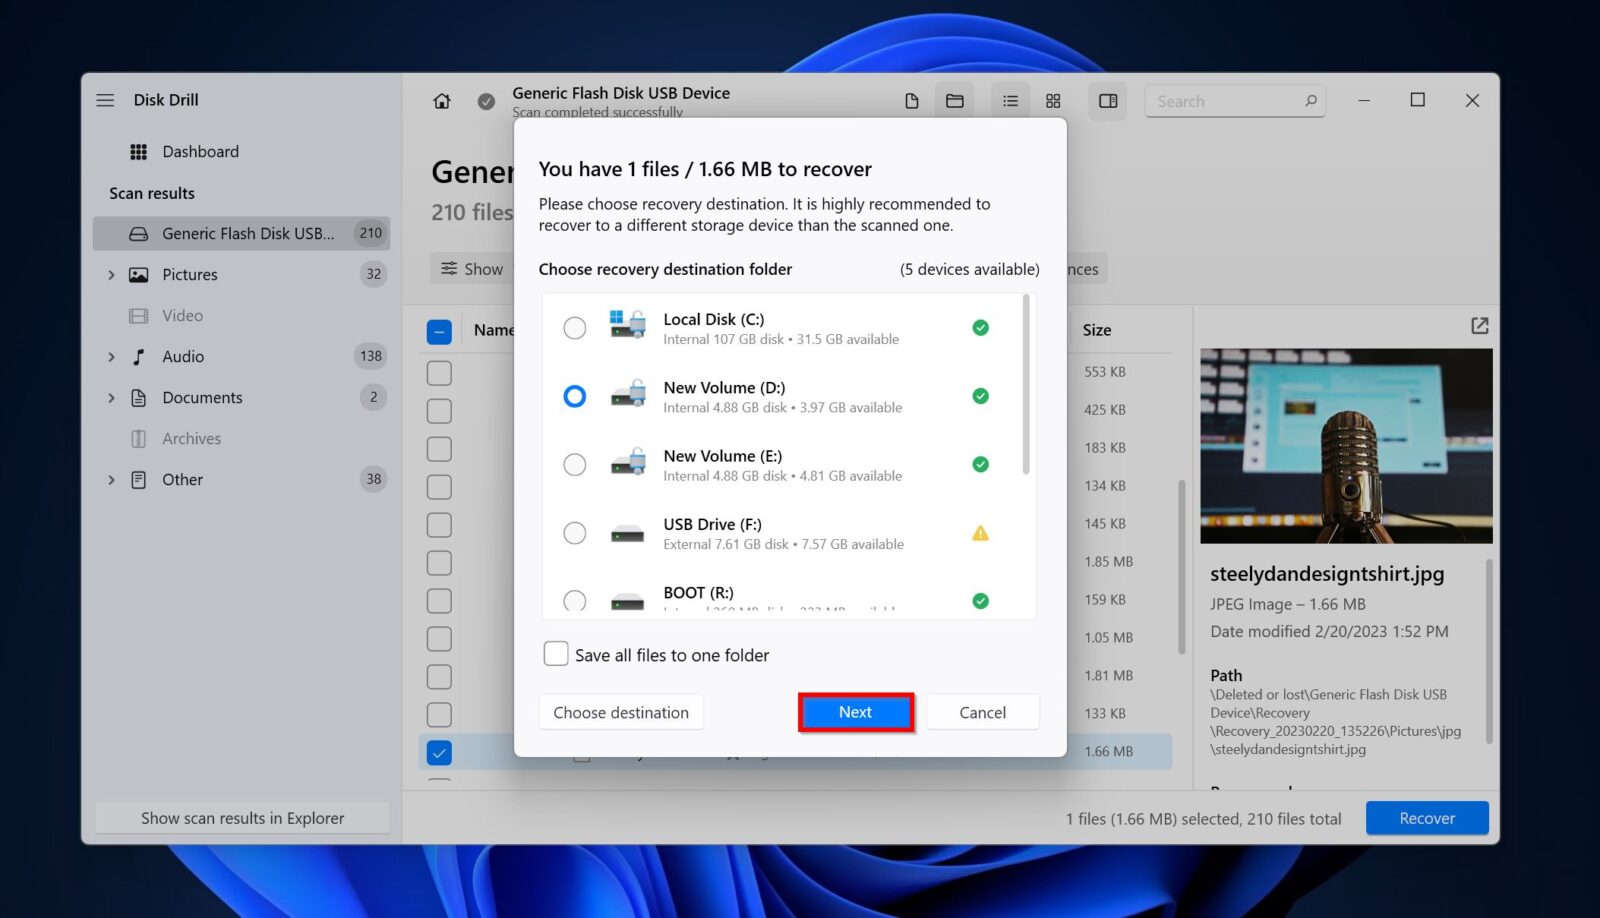The image size is (1600, 918).
Task: Open the Disk Drill hamburger menu
Action: [105, 99]
